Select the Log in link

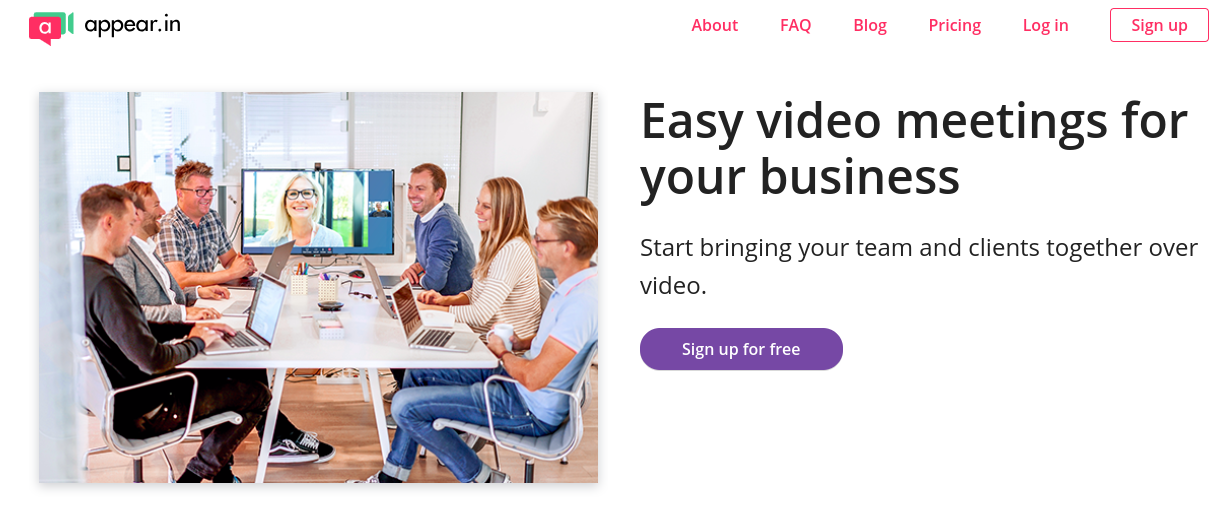(x=1045, y=25)
